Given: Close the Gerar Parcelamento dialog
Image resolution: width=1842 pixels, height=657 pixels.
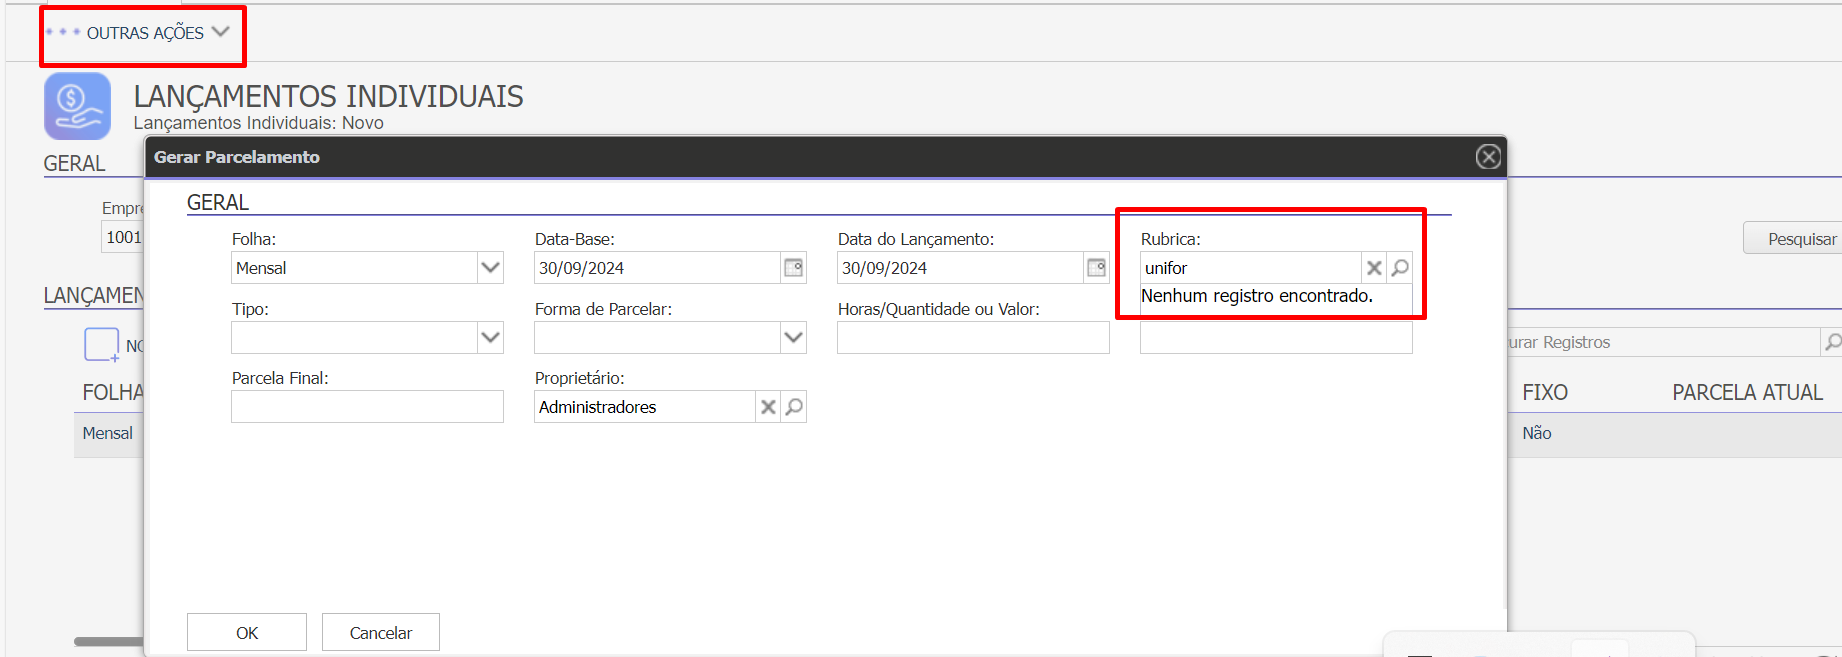Looking at the screenshot, I should click(x=1488, y=157).
